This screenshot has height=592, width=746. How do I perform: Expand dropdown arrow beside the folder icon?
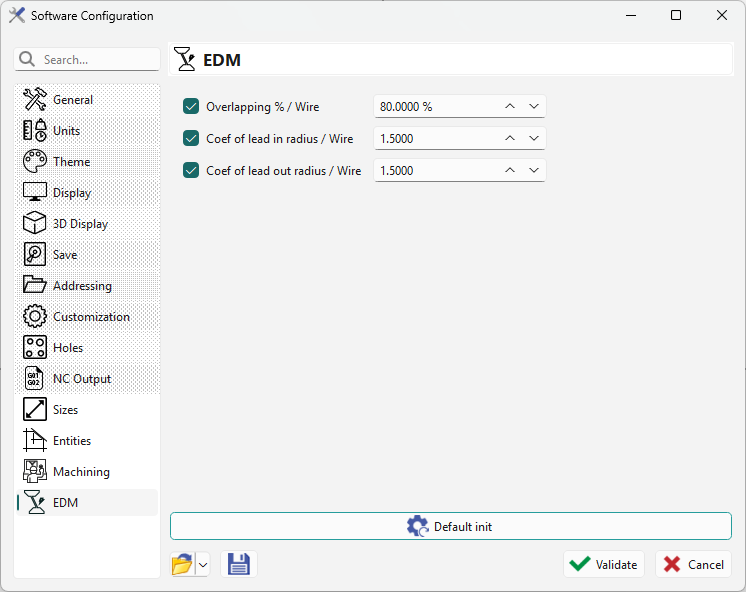click(x=203, y=564)
